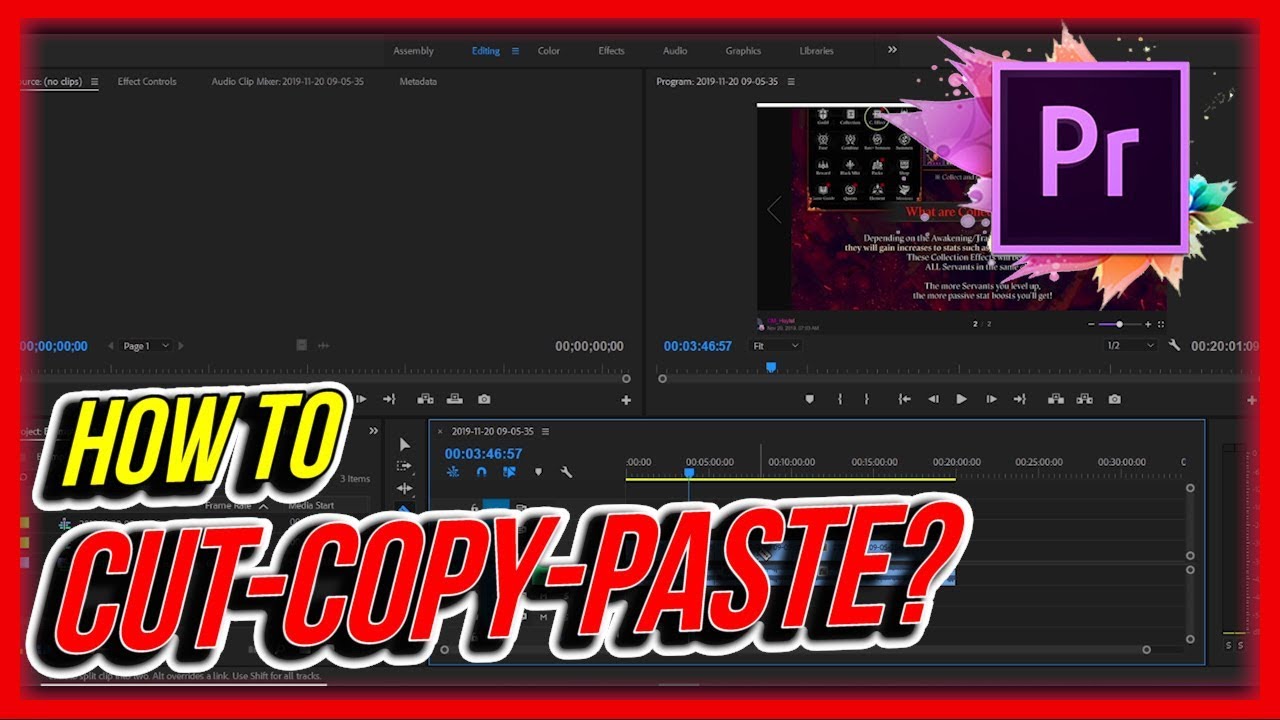Open Source monitor button editor plus

(x=626, y=400)
